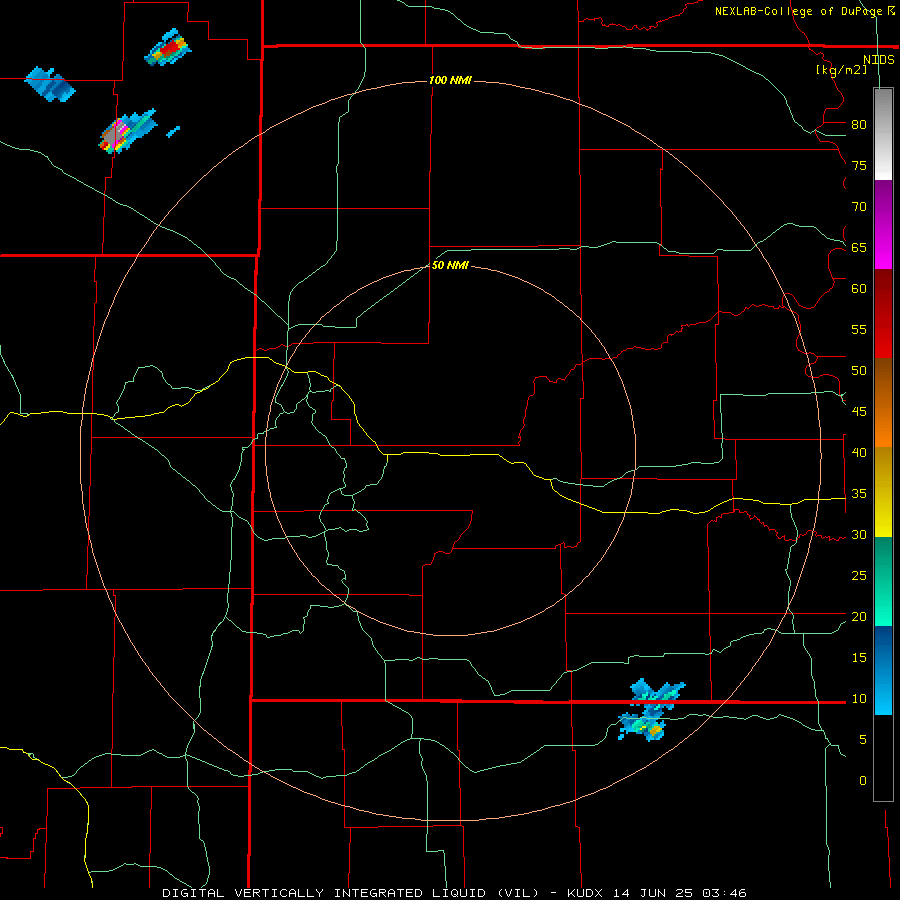The image size is (900, 900).
Task: Click the 0 value on the scale
Action: pyautogui.click(x=863, y=781)
